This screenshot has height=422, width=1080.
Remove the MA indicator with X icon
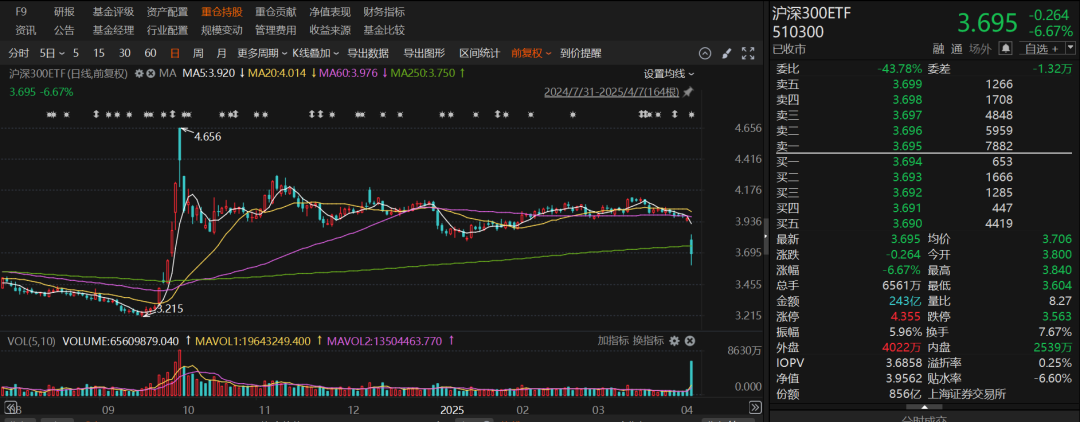[150, 73]
